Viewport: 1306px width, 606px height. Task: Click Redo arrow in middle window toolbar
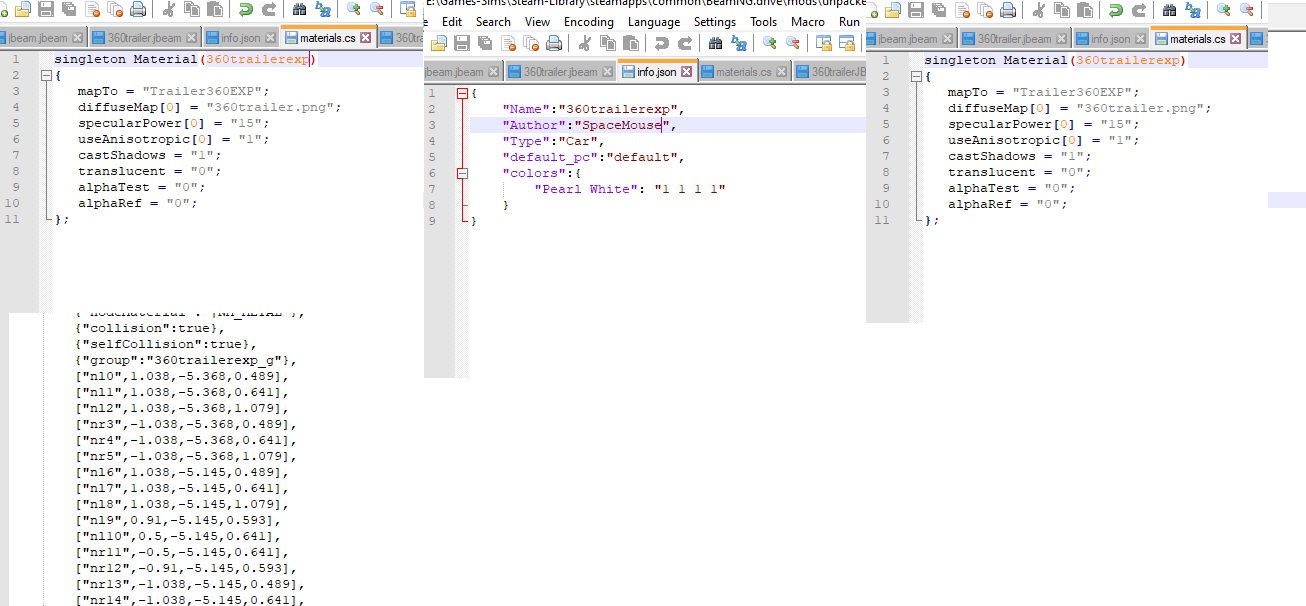685,43
